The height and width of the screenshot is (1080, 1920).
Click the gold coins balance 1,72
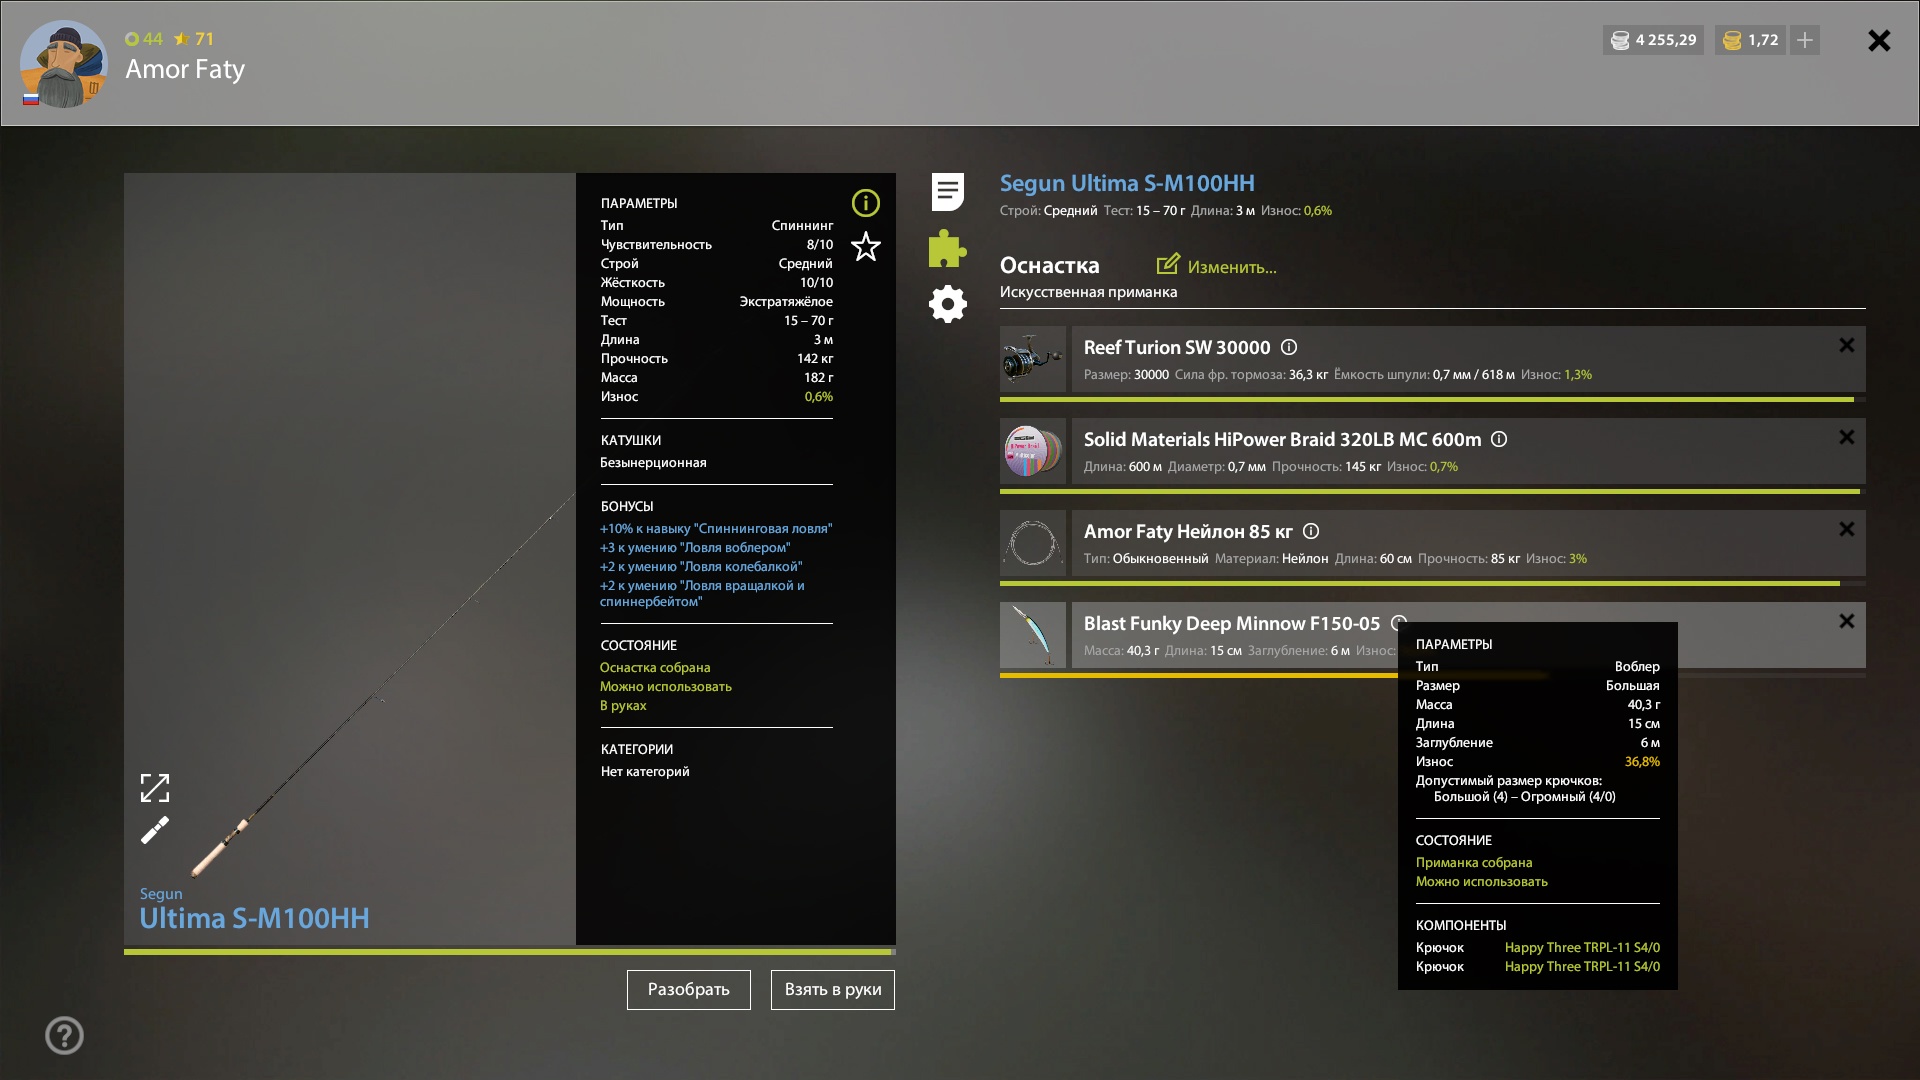1750,40
